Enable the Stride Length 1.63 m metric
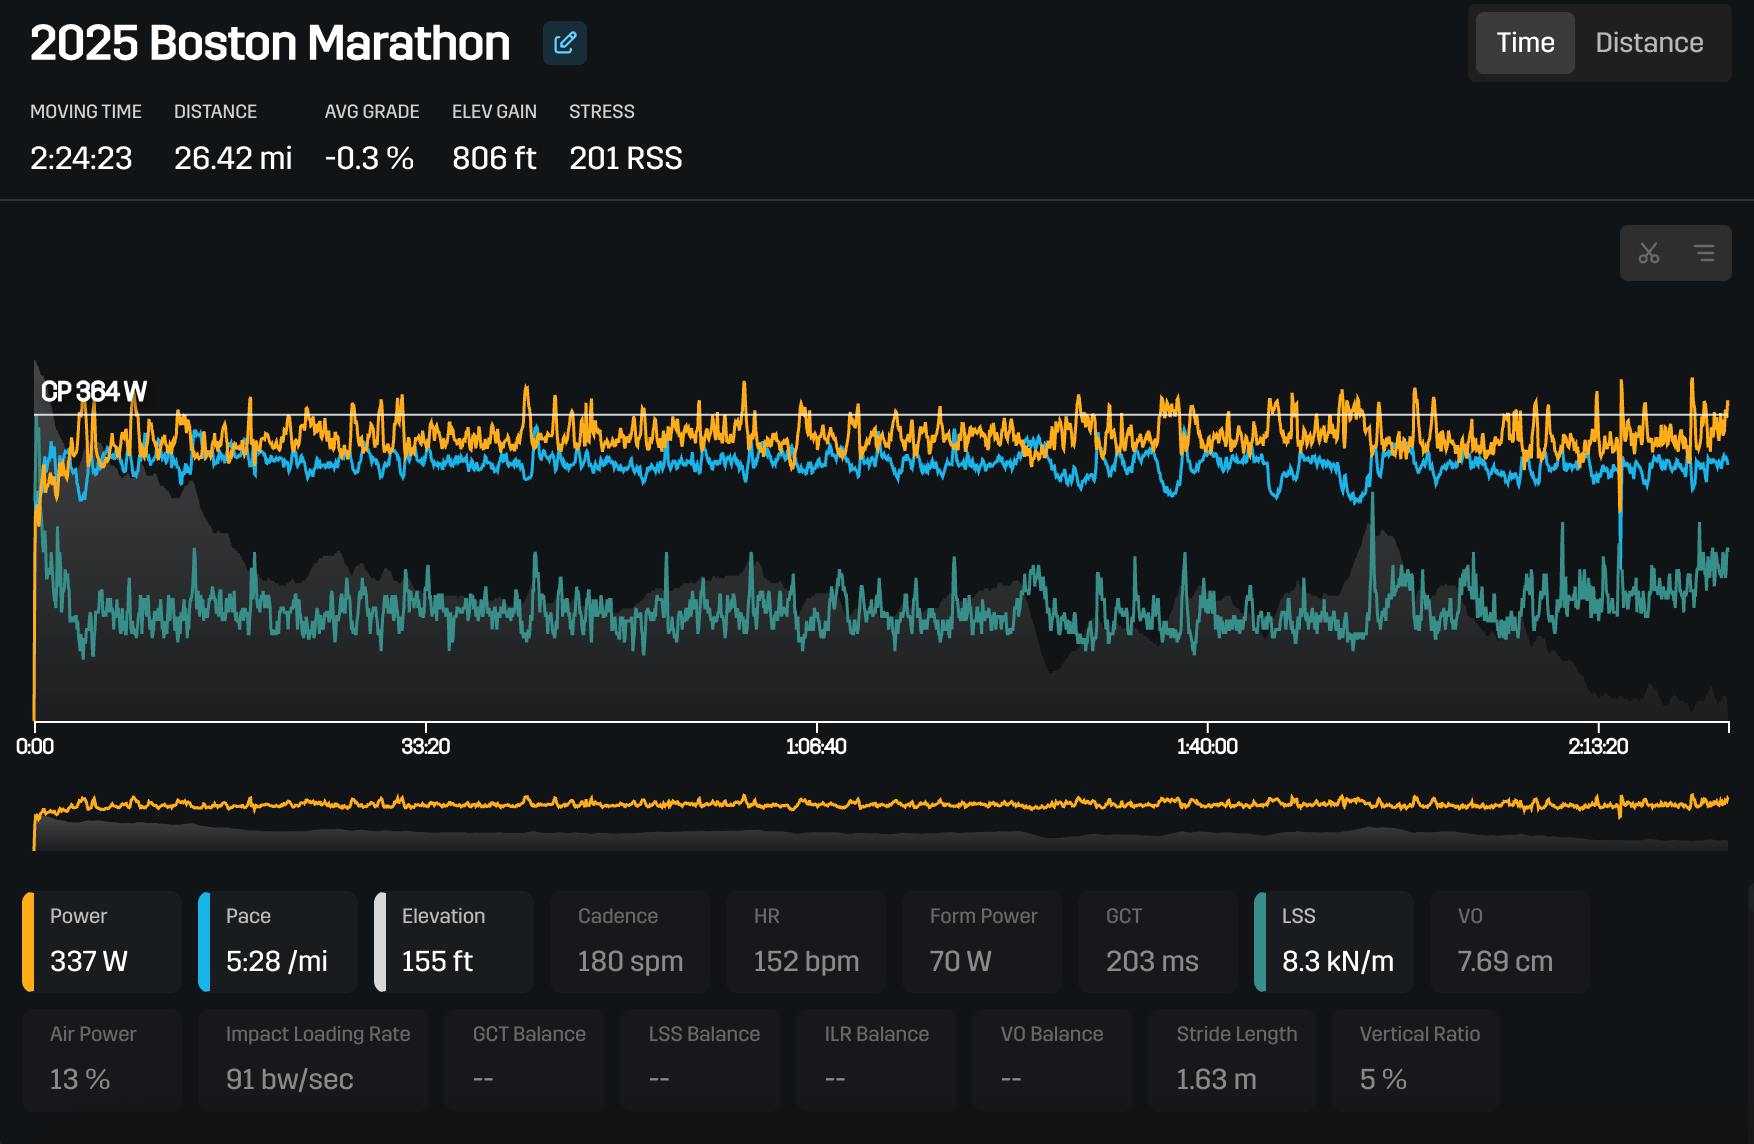This screenshot has width=1754, height=1144. [x=1232, y=1060]
